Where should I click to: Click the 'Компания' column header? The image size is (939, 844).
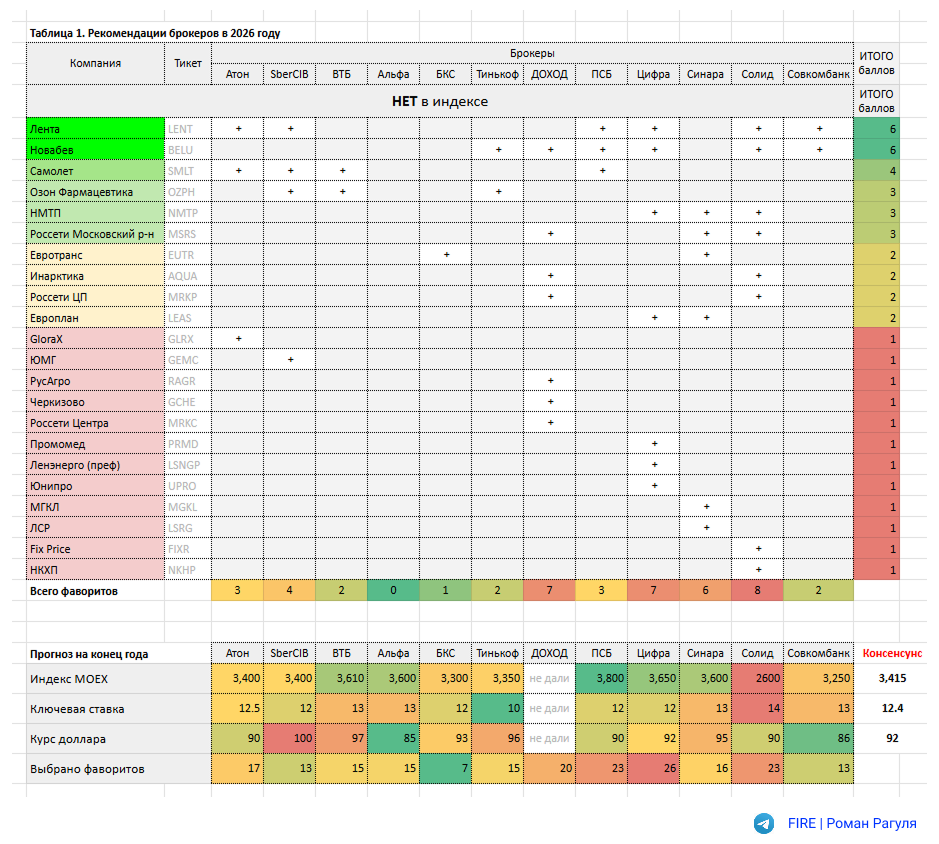95,63
